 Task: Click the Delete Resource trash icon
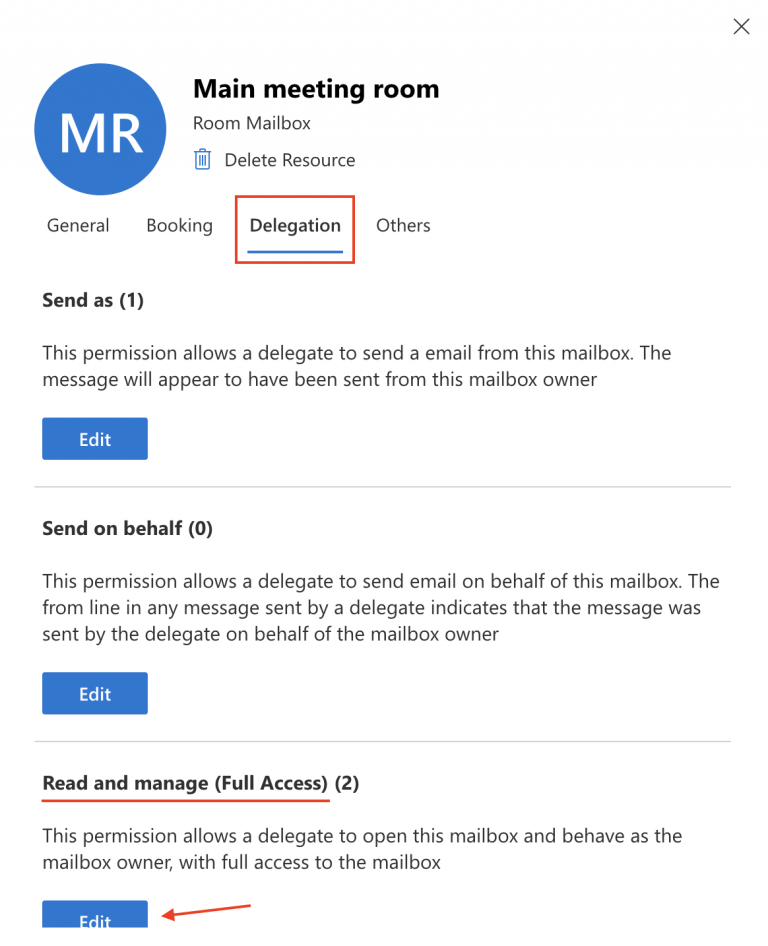203,159
